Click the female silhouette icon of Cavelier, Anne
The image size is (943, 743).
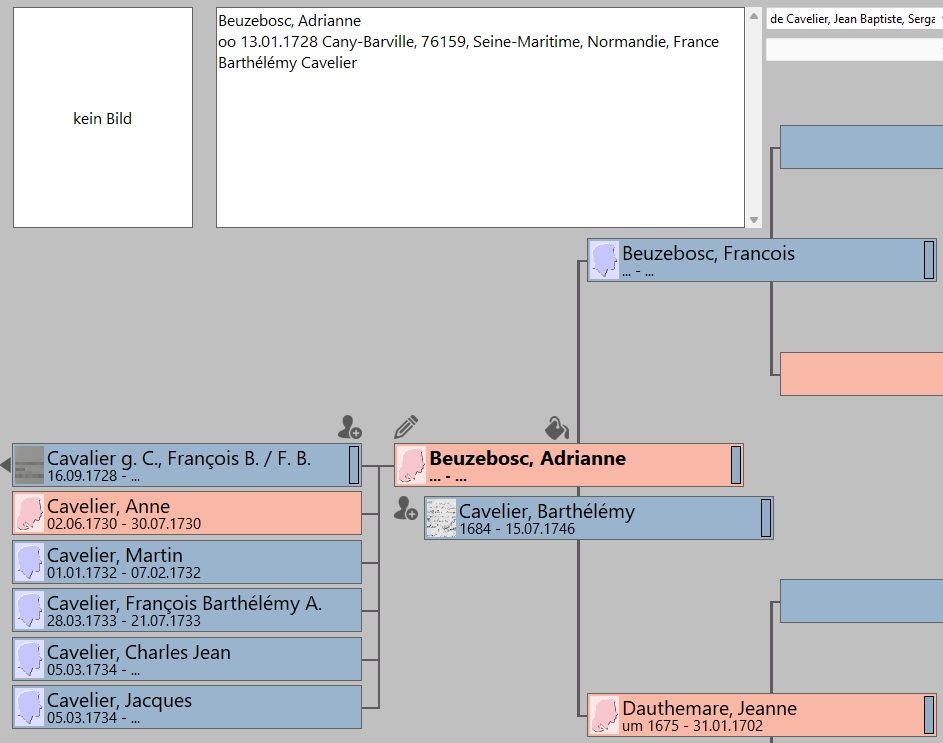pos(29,513)
